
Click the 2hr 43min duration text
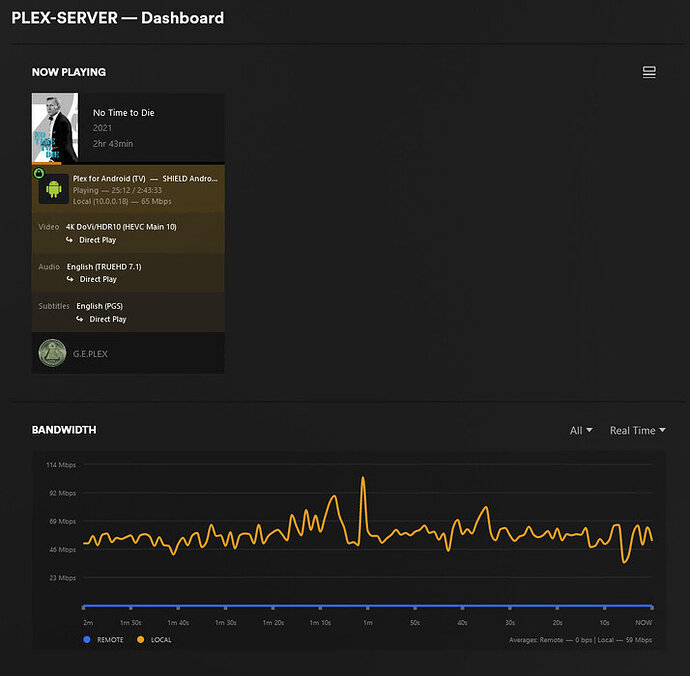click(x=113, y=143)
